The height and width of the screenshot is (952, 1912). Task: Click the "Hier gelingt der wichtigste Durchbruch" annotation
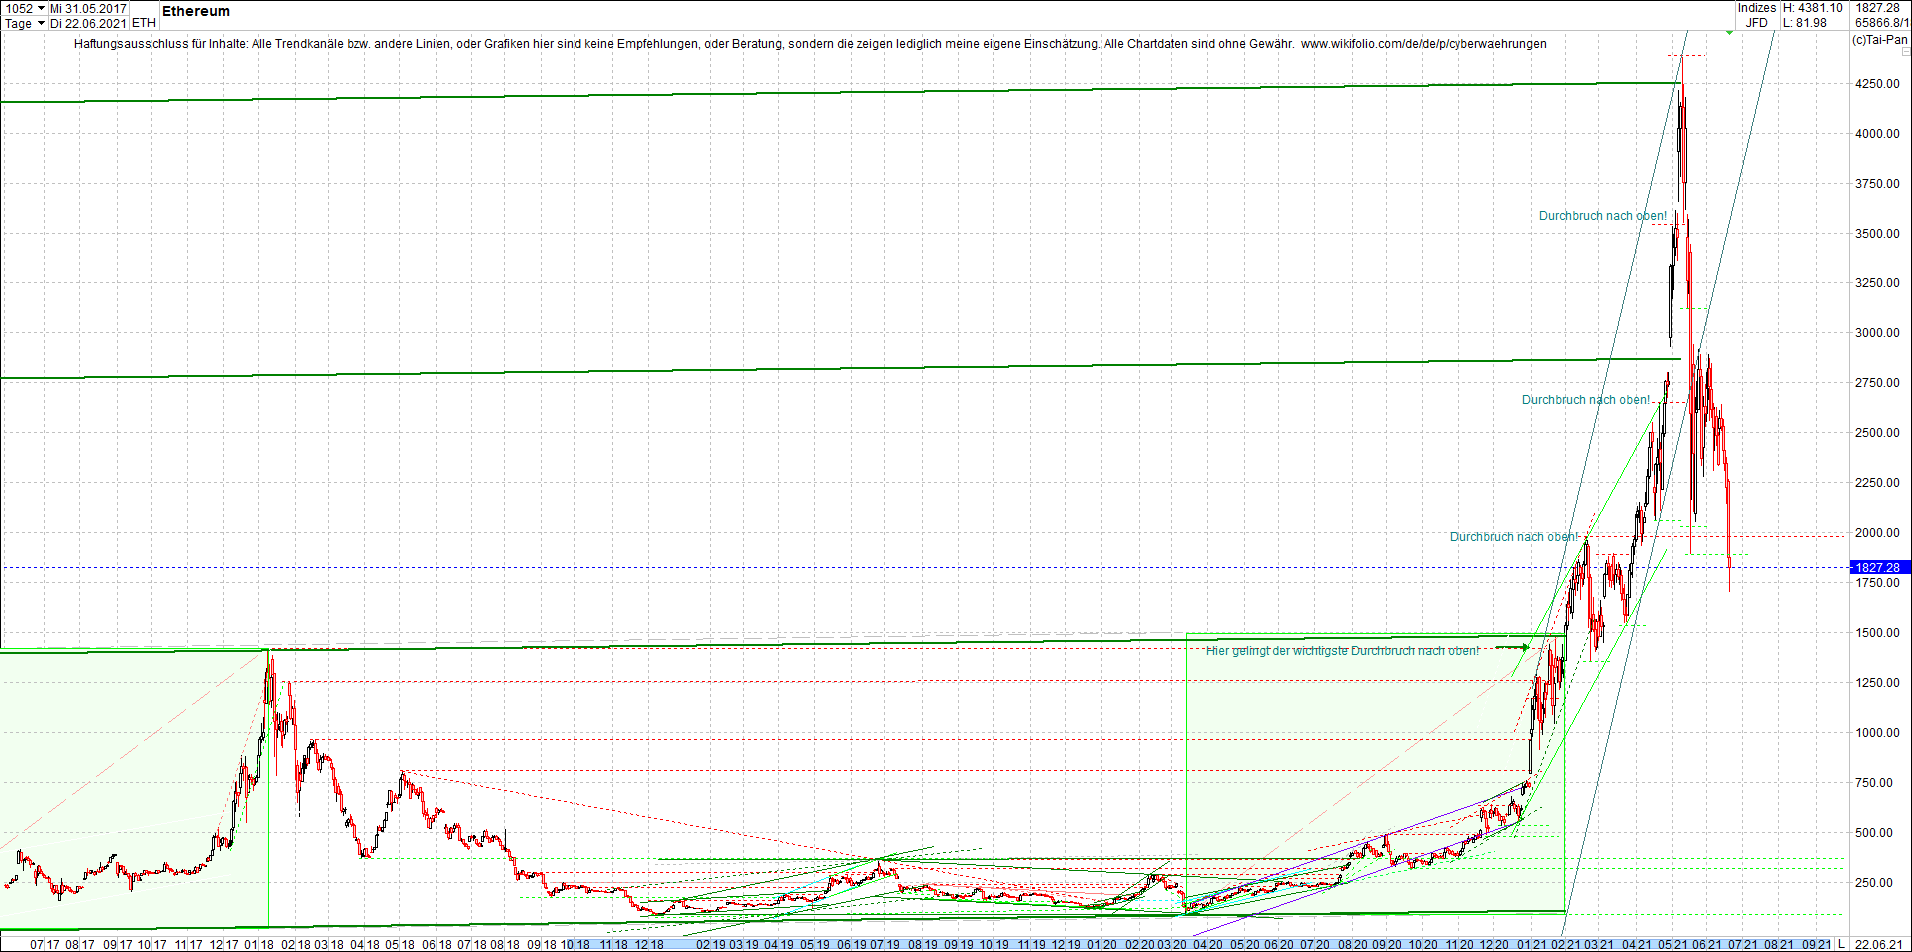click(x=1344, y=649)
